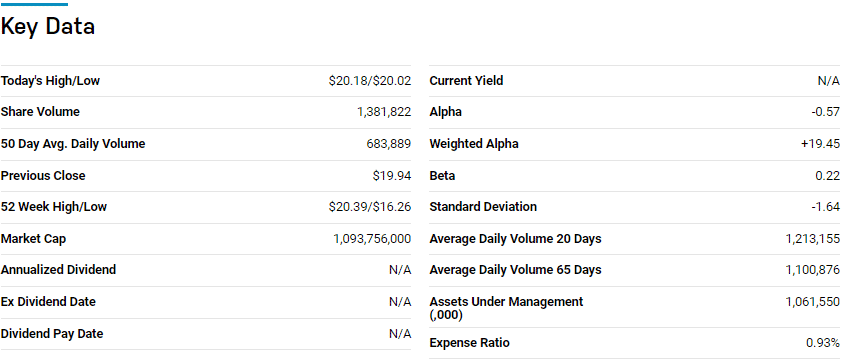Screen dimensions: 846x360
Task: Select the Alpha value -0.57
Action: click(x=825, y=112)
